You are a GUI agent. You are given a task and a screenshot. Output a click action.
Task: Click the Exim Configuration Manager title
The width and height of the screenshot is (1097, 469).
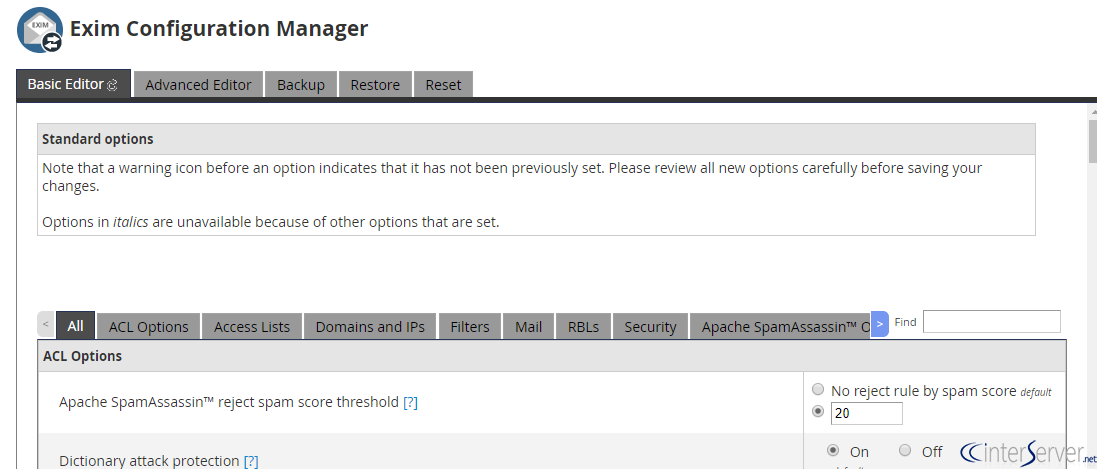coord(219,29)
